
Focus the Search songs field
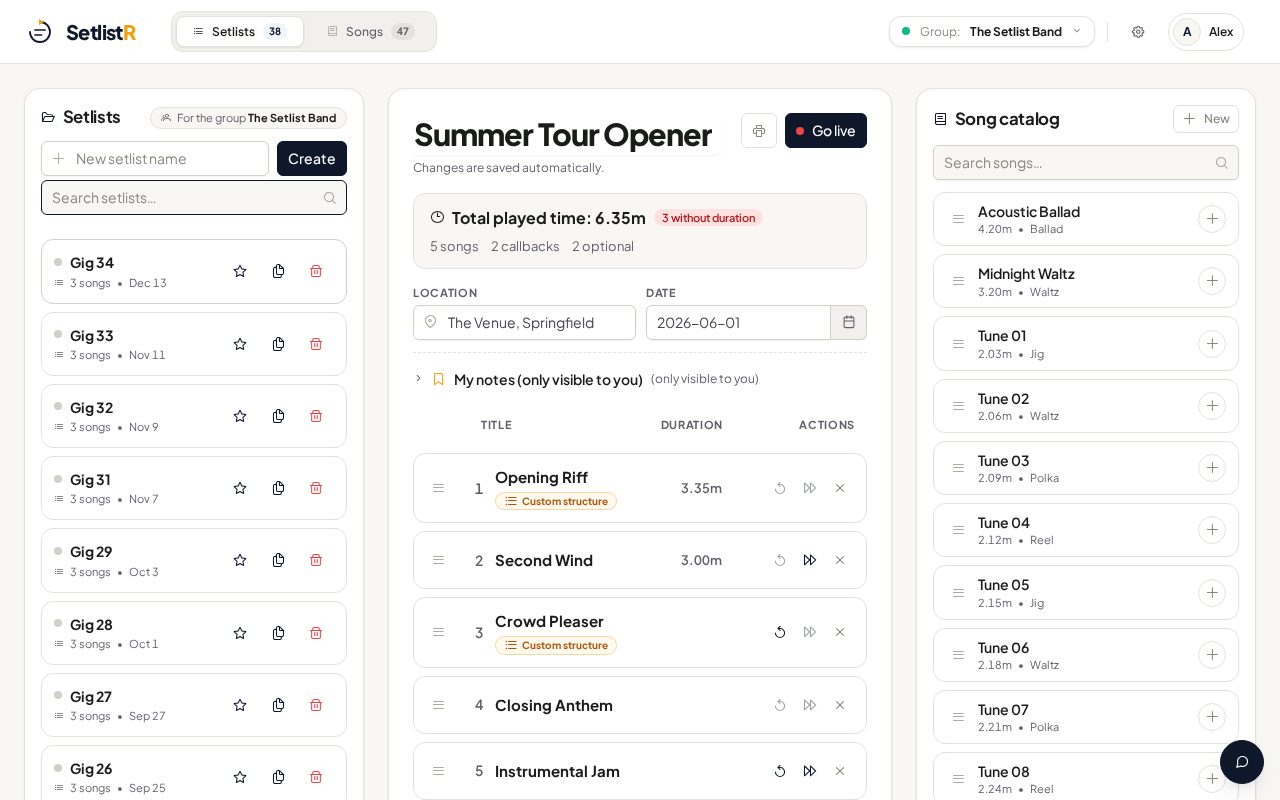[1086, 163]
